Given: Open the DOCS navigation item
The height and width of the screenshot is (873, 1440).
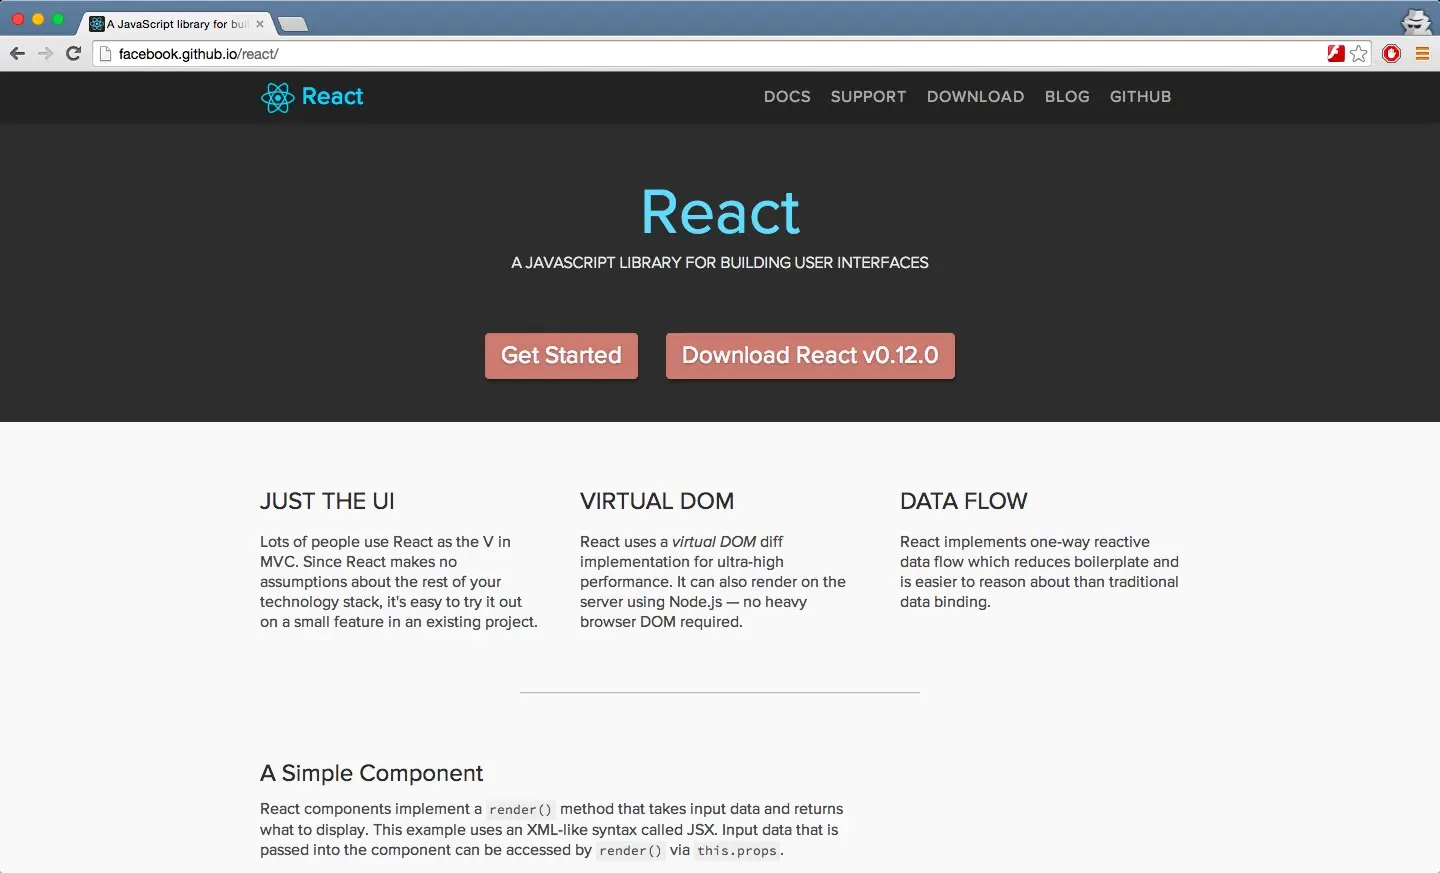Looking at the screenshot, I should point(787,97).
